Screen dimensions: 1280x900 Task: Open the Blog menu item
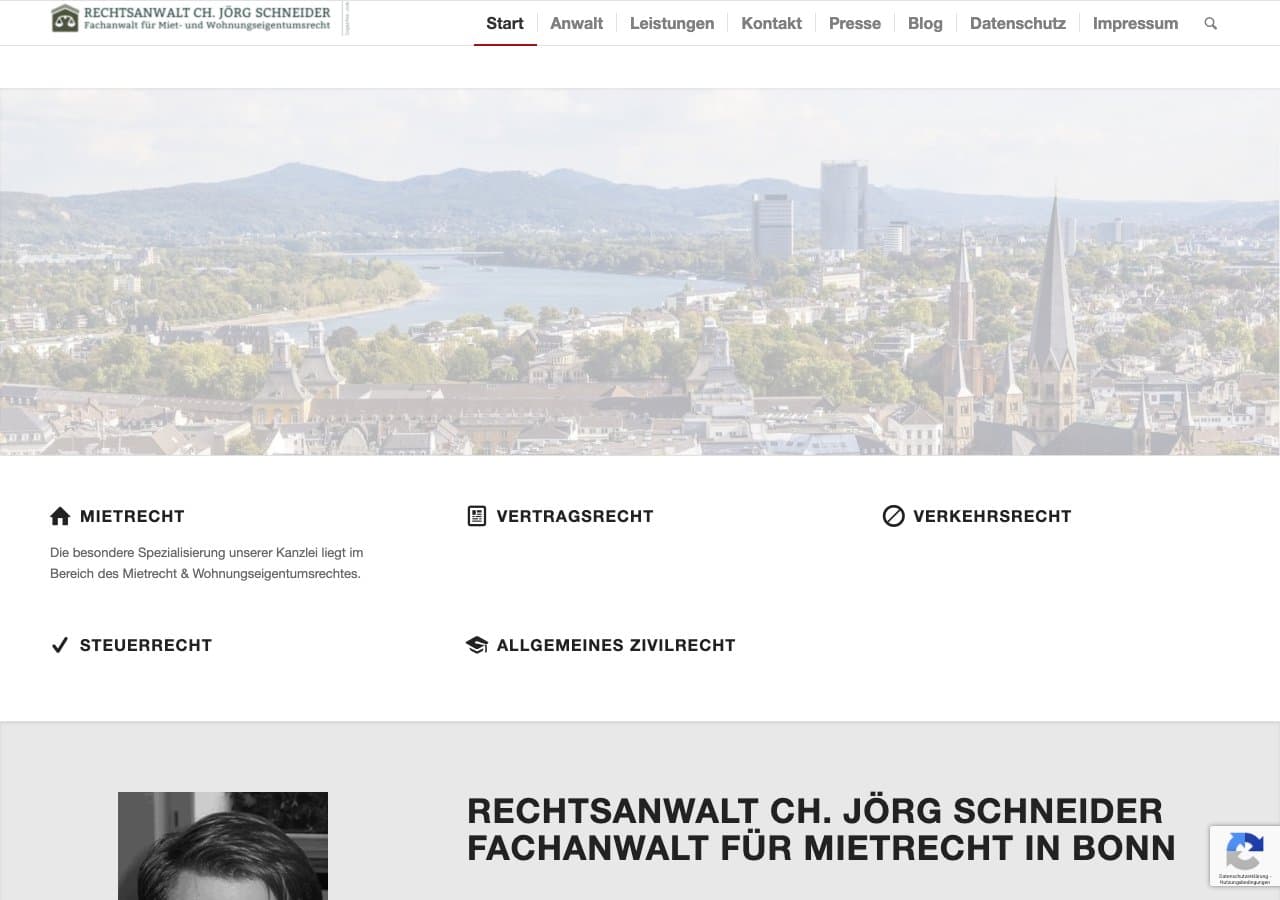point(924,23)
